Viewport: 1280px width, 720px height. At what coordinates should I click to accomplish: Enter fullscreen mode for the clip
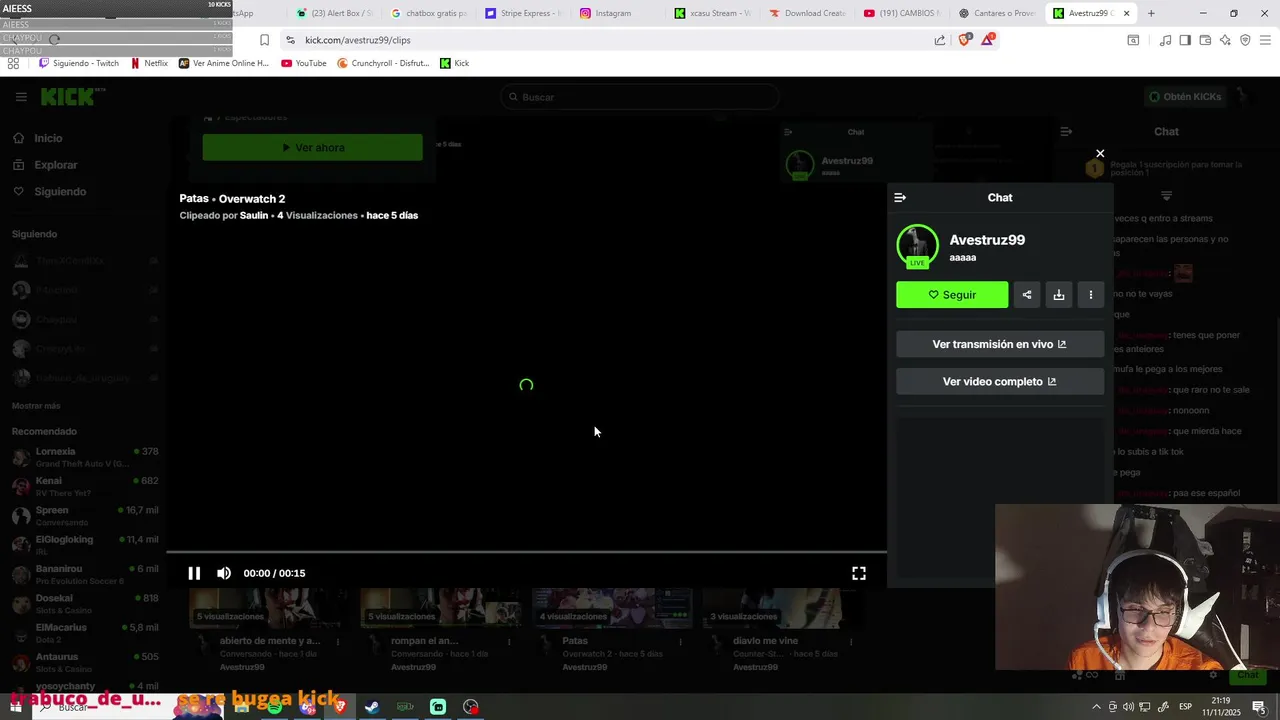coord(858,573)
